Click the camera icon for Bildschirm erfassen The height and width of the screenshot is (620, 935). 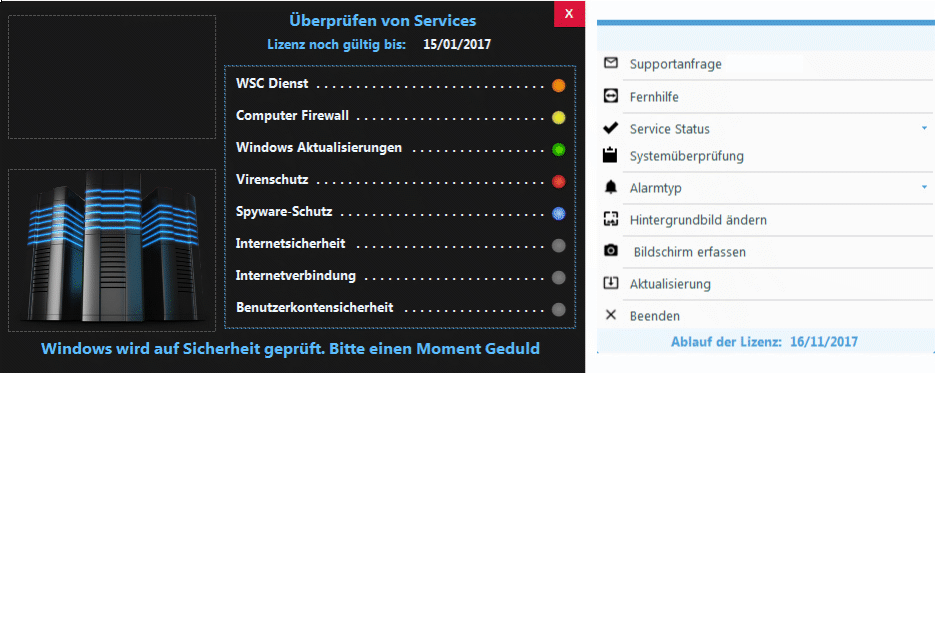[611, 251]
